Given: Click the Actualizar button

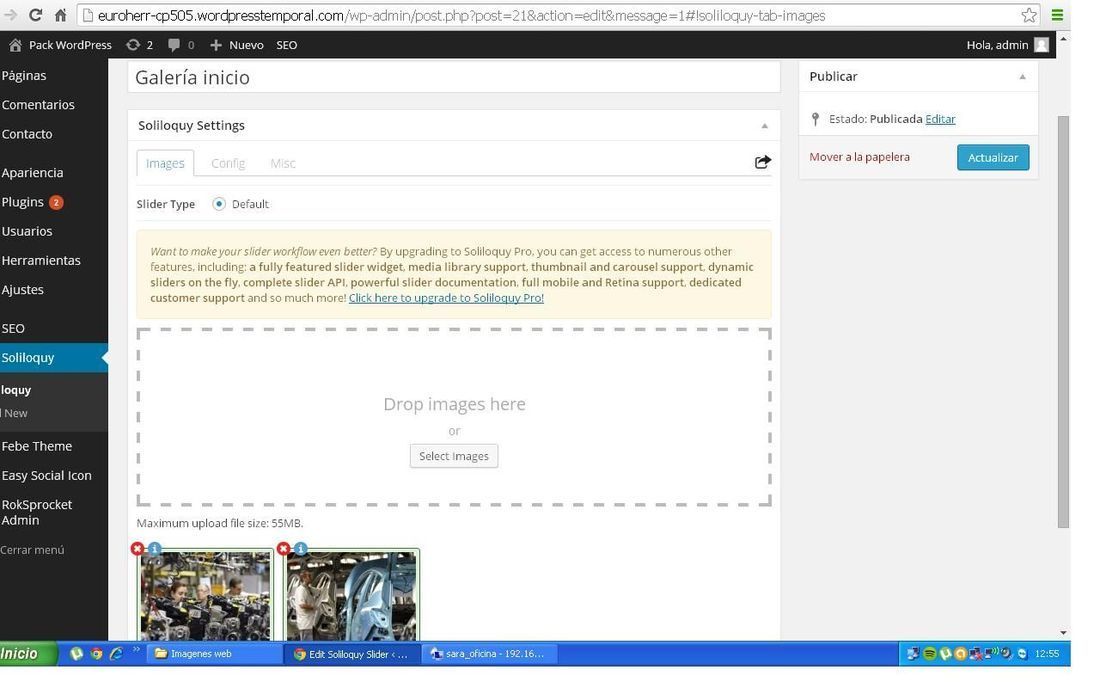Looking at the screenshot, I should click(x=993, y=158).
